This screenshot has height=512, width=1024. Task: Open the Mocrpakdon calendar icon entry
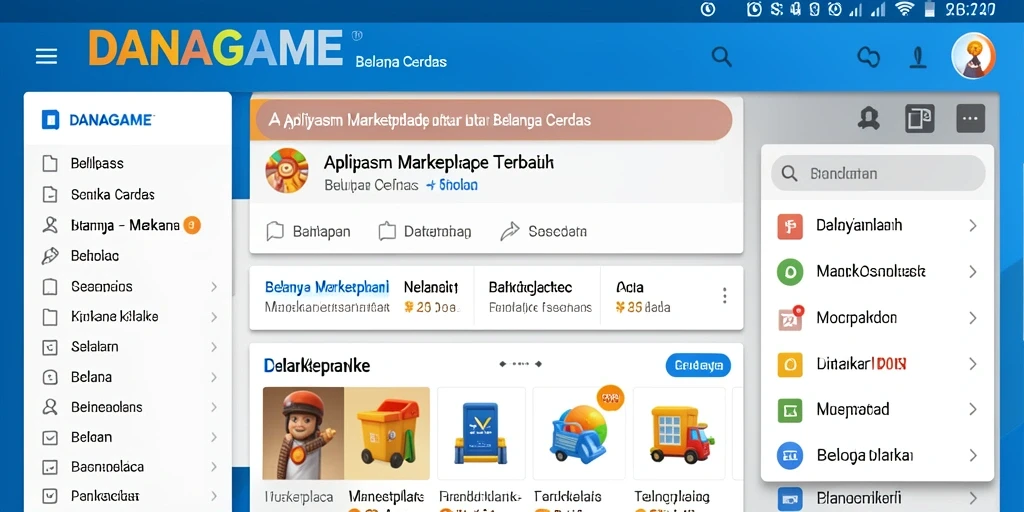[x=878, y=318]
